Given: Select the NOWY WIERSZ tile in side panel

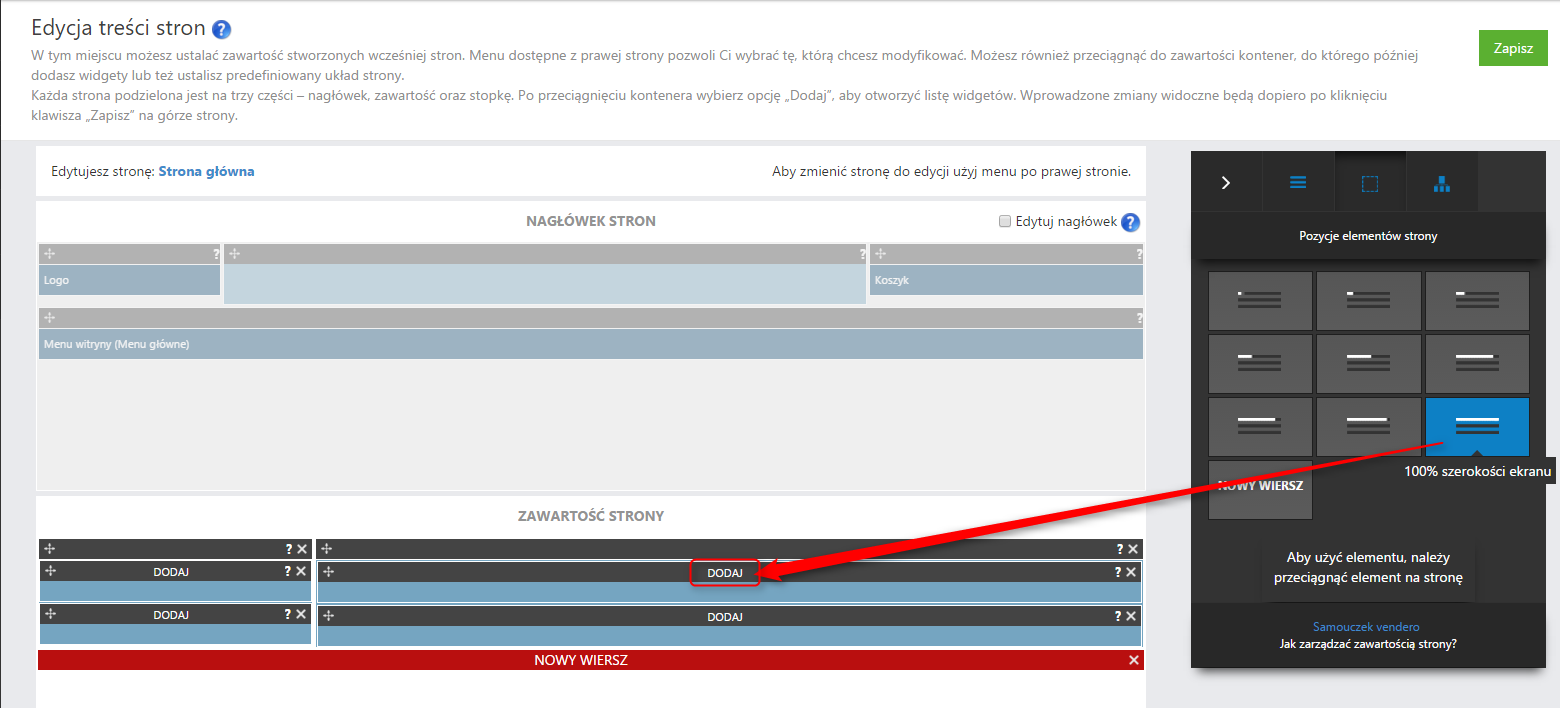Looking at the screenshot, I should [x=1260, y=489].
